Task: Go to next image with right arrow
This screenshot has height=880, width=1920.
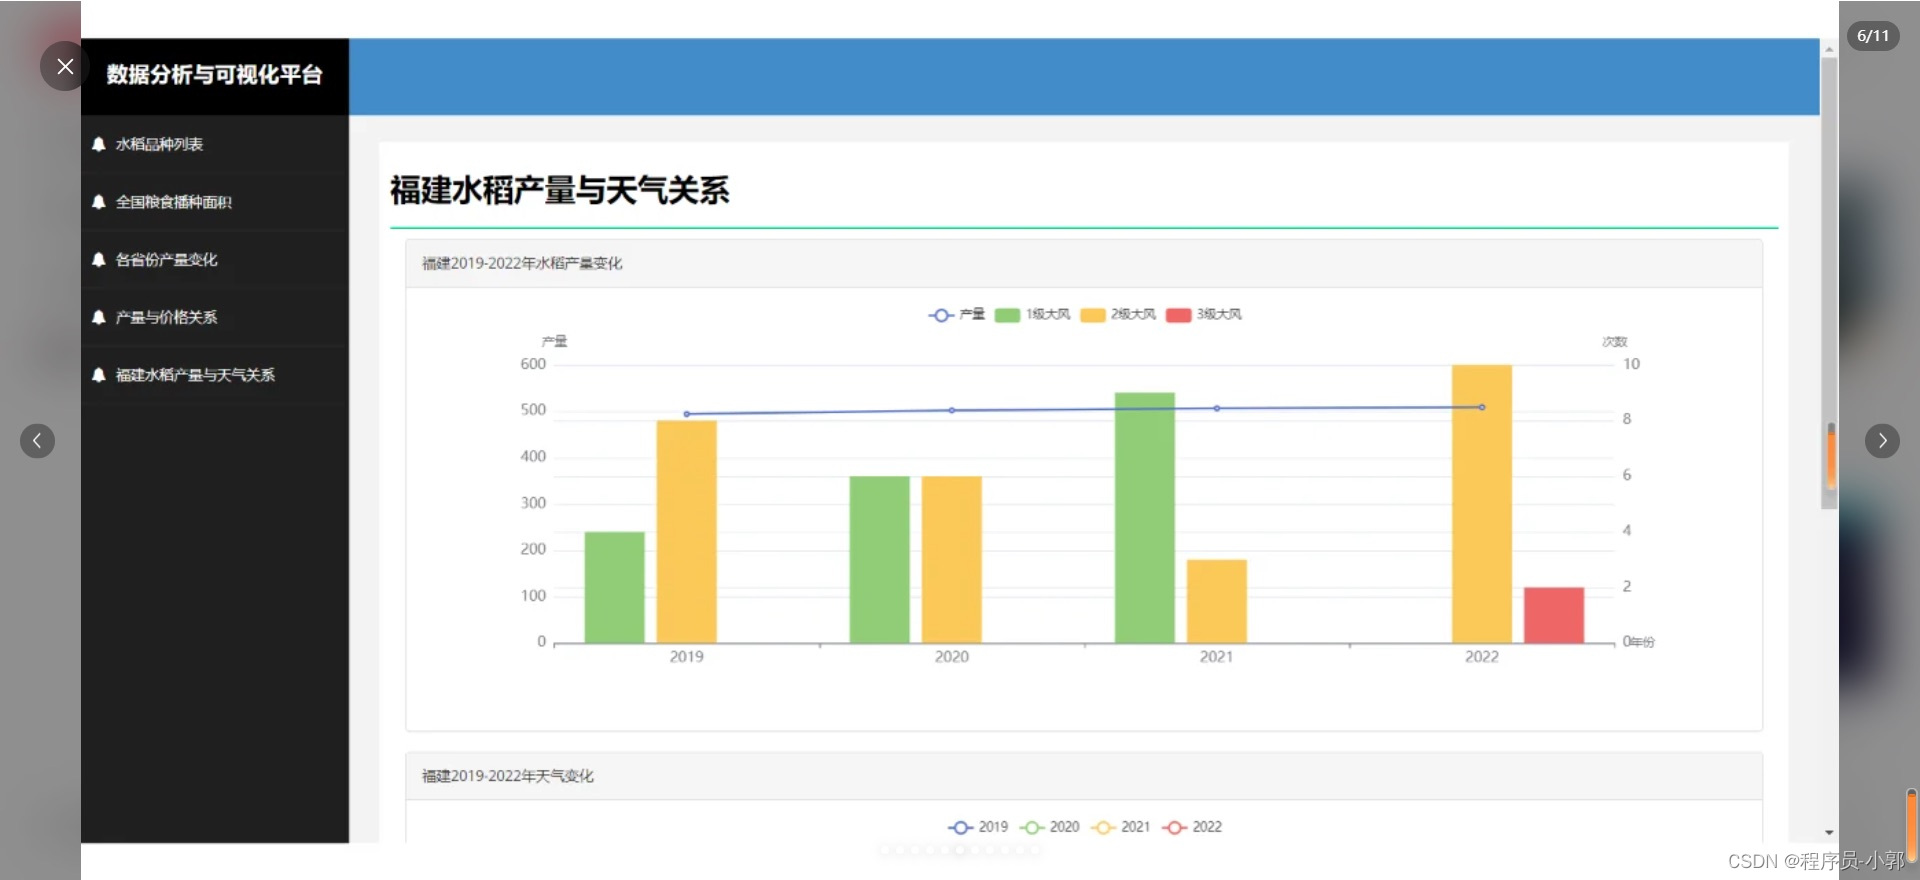Action: (x=1882, y=440)
